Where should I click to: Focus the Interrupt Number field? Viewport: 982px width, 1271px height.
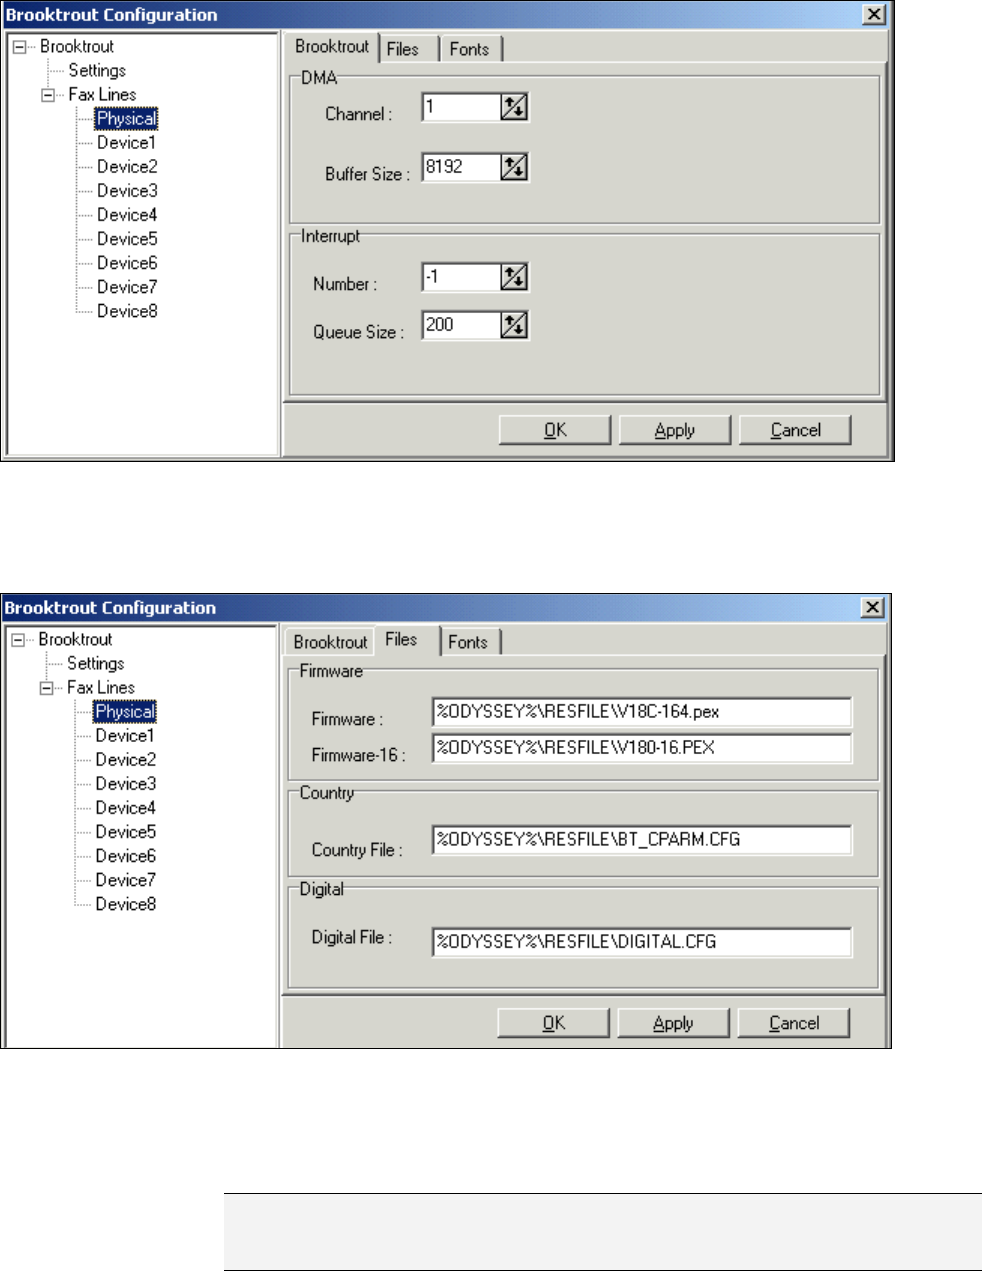pyautogui.click(x=460, y=277)
